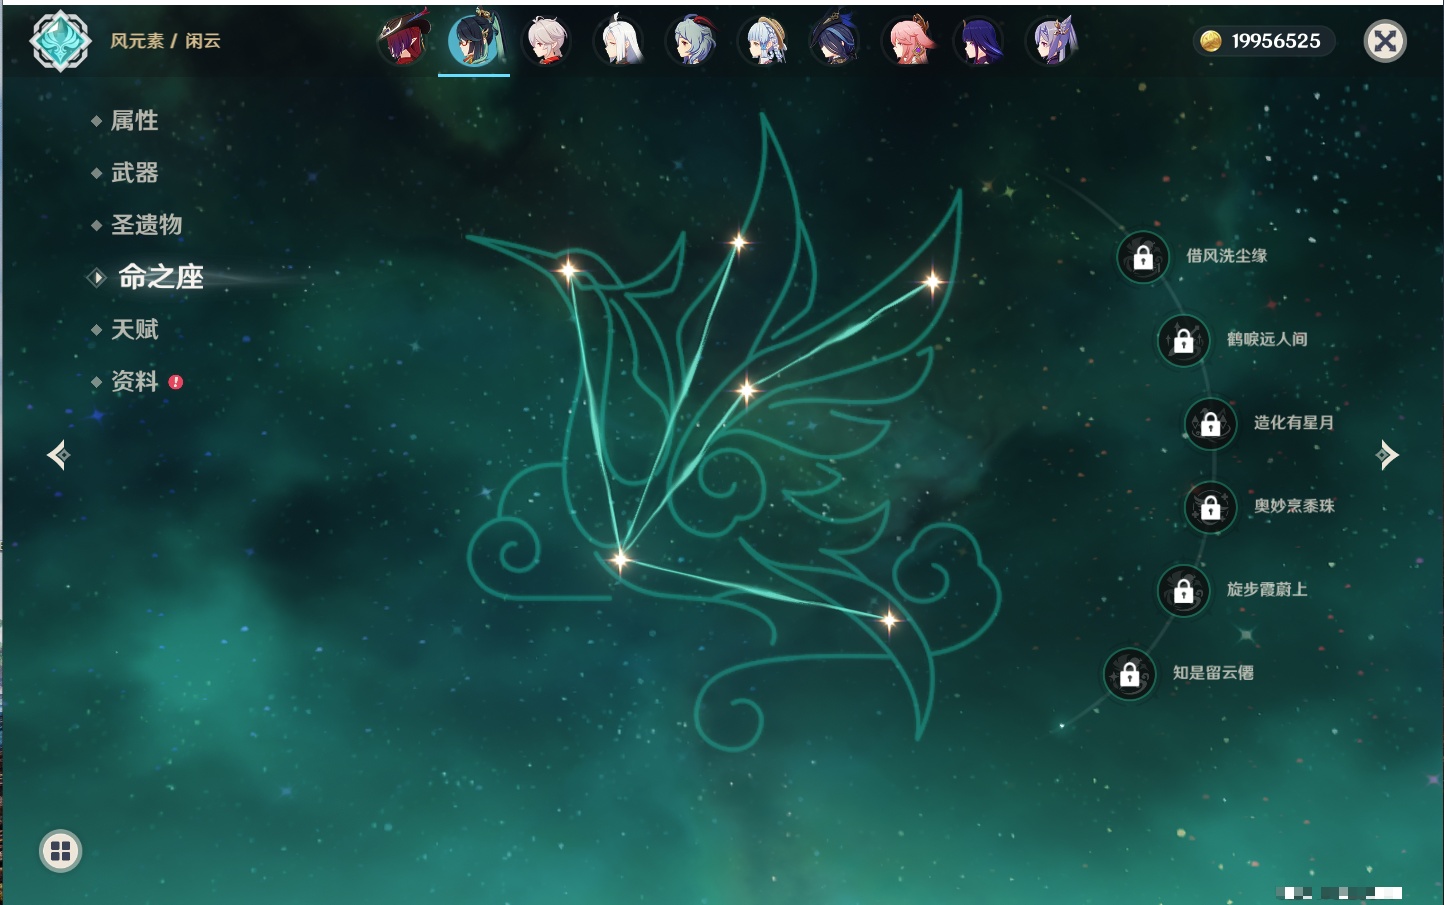Click the star at the crane's crest tip
This screenshot has height=905, width=1444.
pos(739,242)
